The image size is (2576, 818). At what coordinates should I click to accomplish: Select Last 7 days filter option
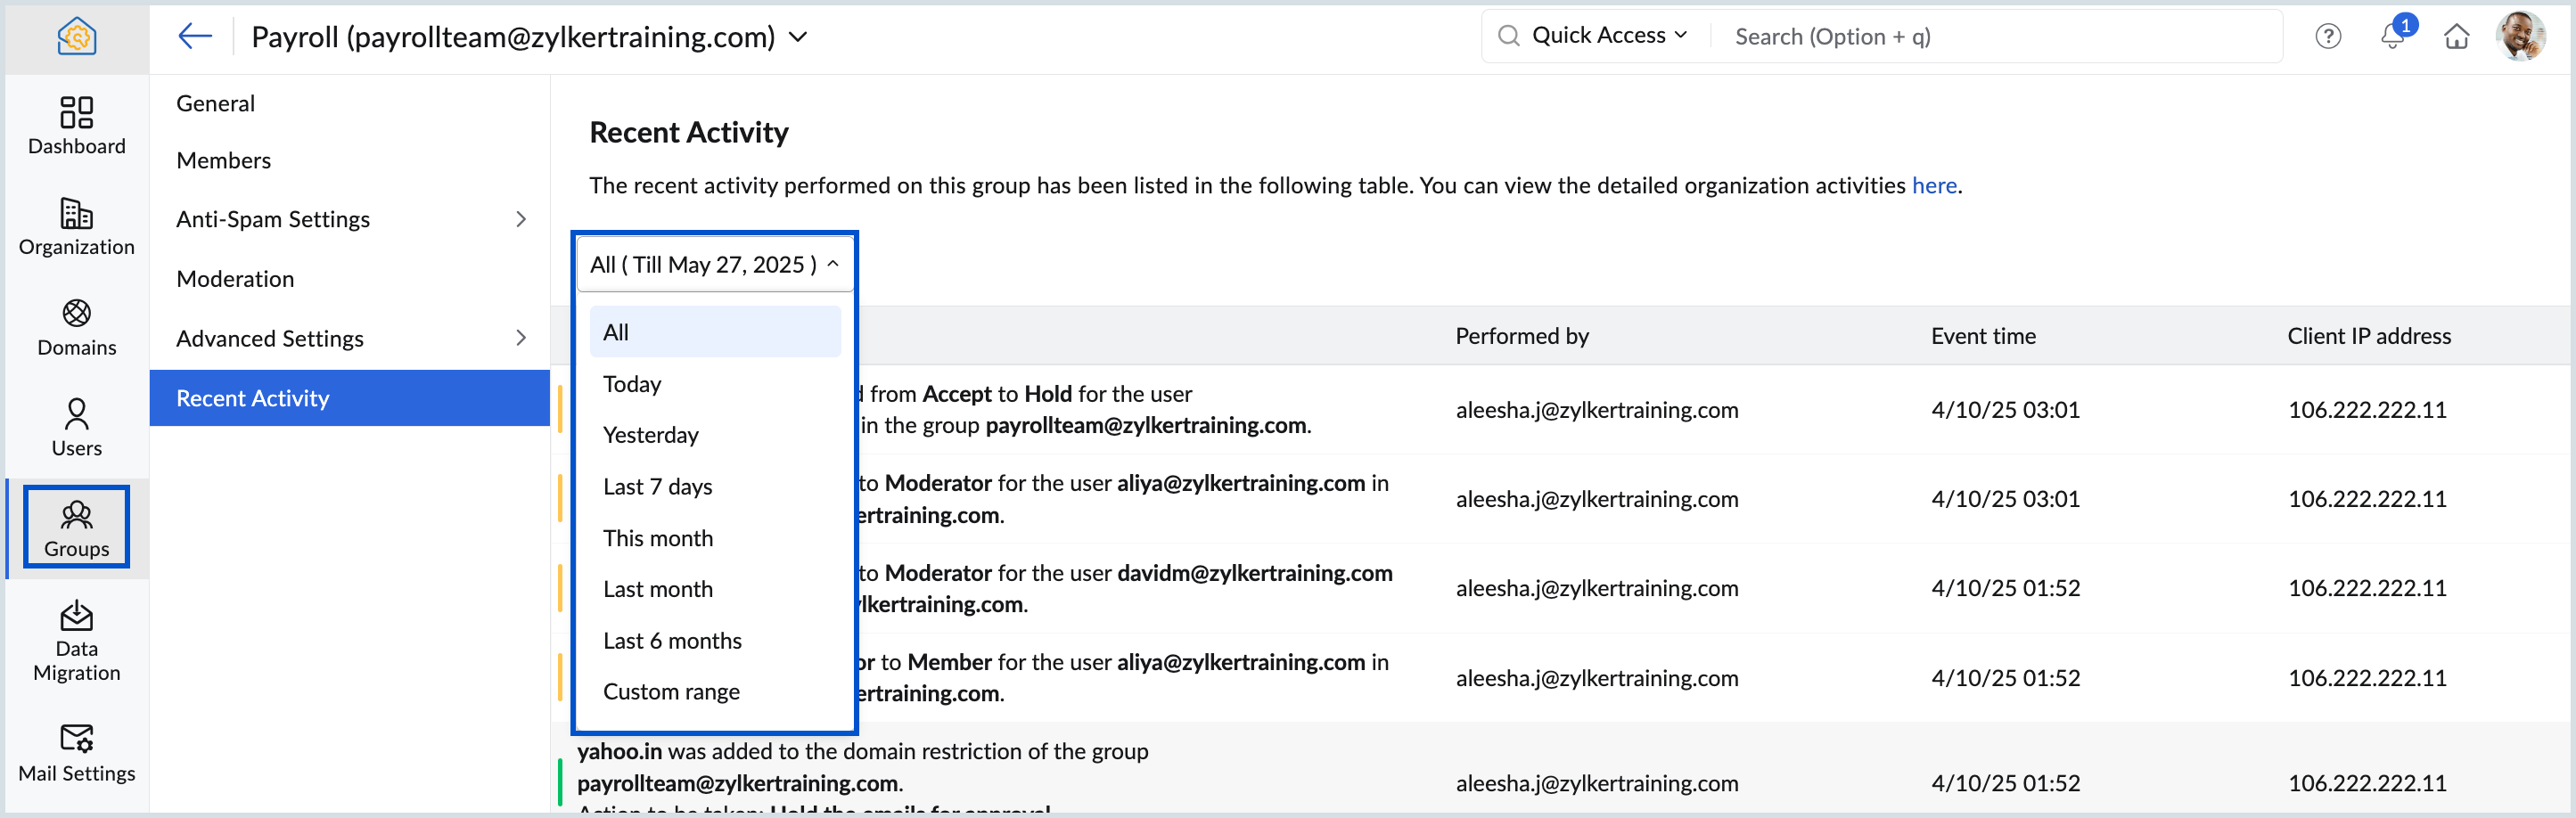[657, 487]
